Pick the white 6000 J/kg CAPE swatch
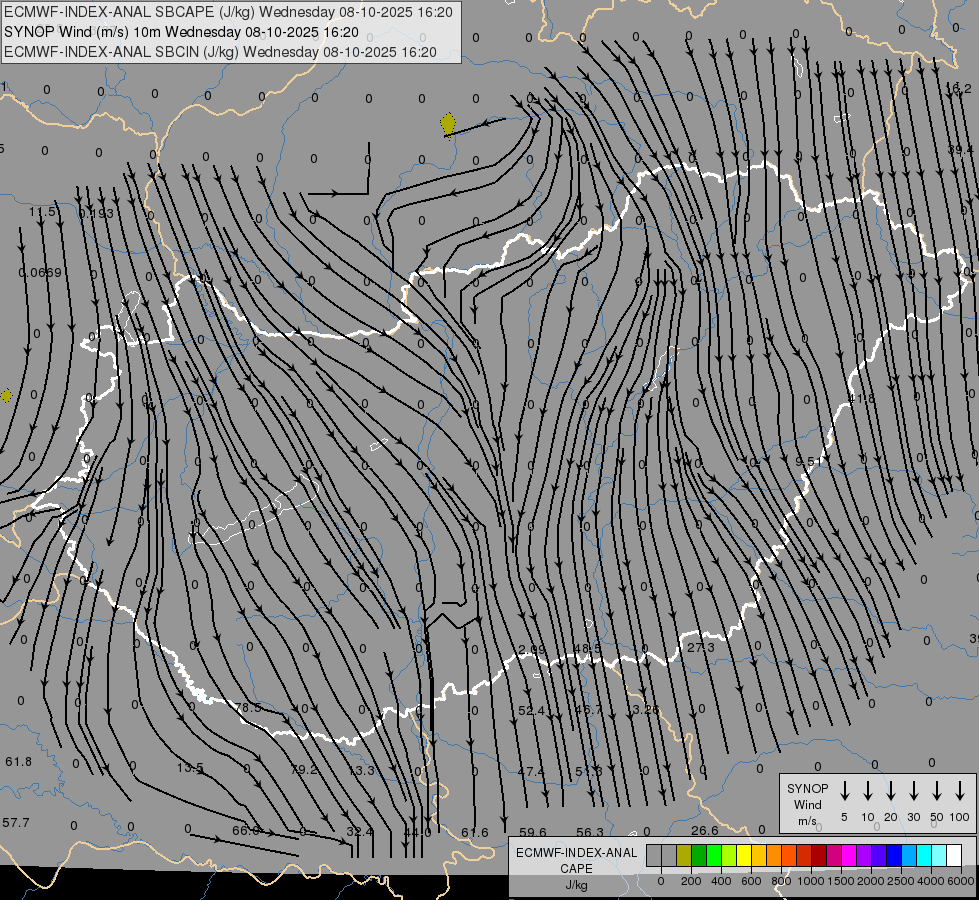 [954, 855]
